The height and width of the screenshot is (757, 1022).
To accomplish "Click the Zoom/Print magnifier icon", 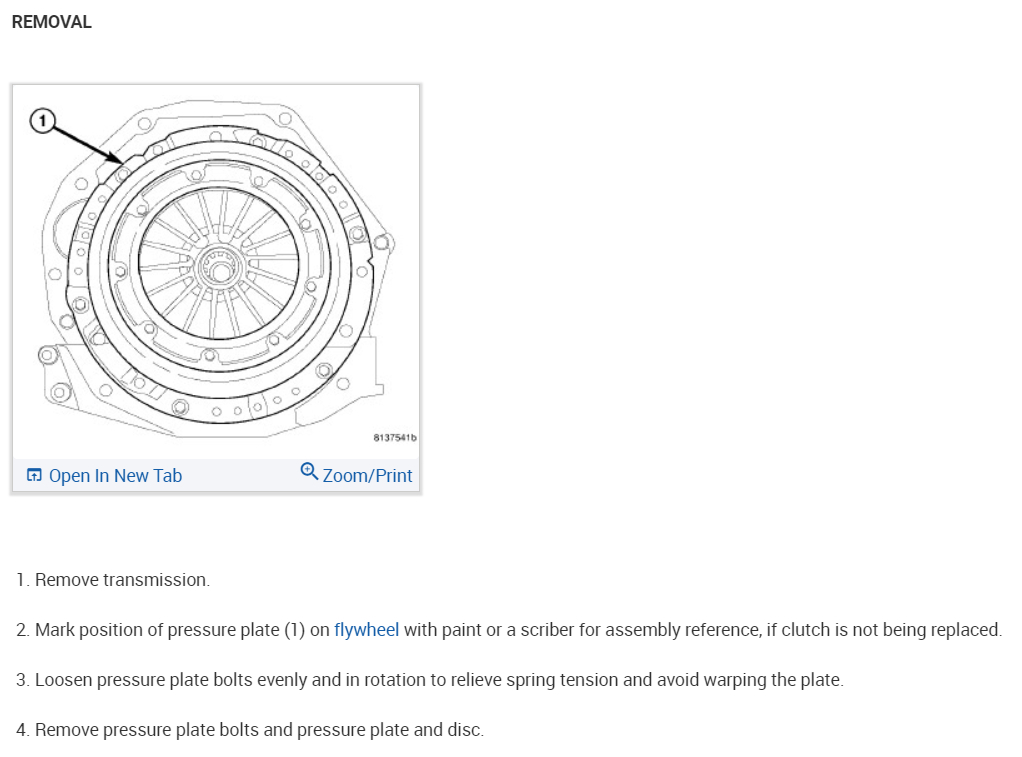I will coord(309,471).
